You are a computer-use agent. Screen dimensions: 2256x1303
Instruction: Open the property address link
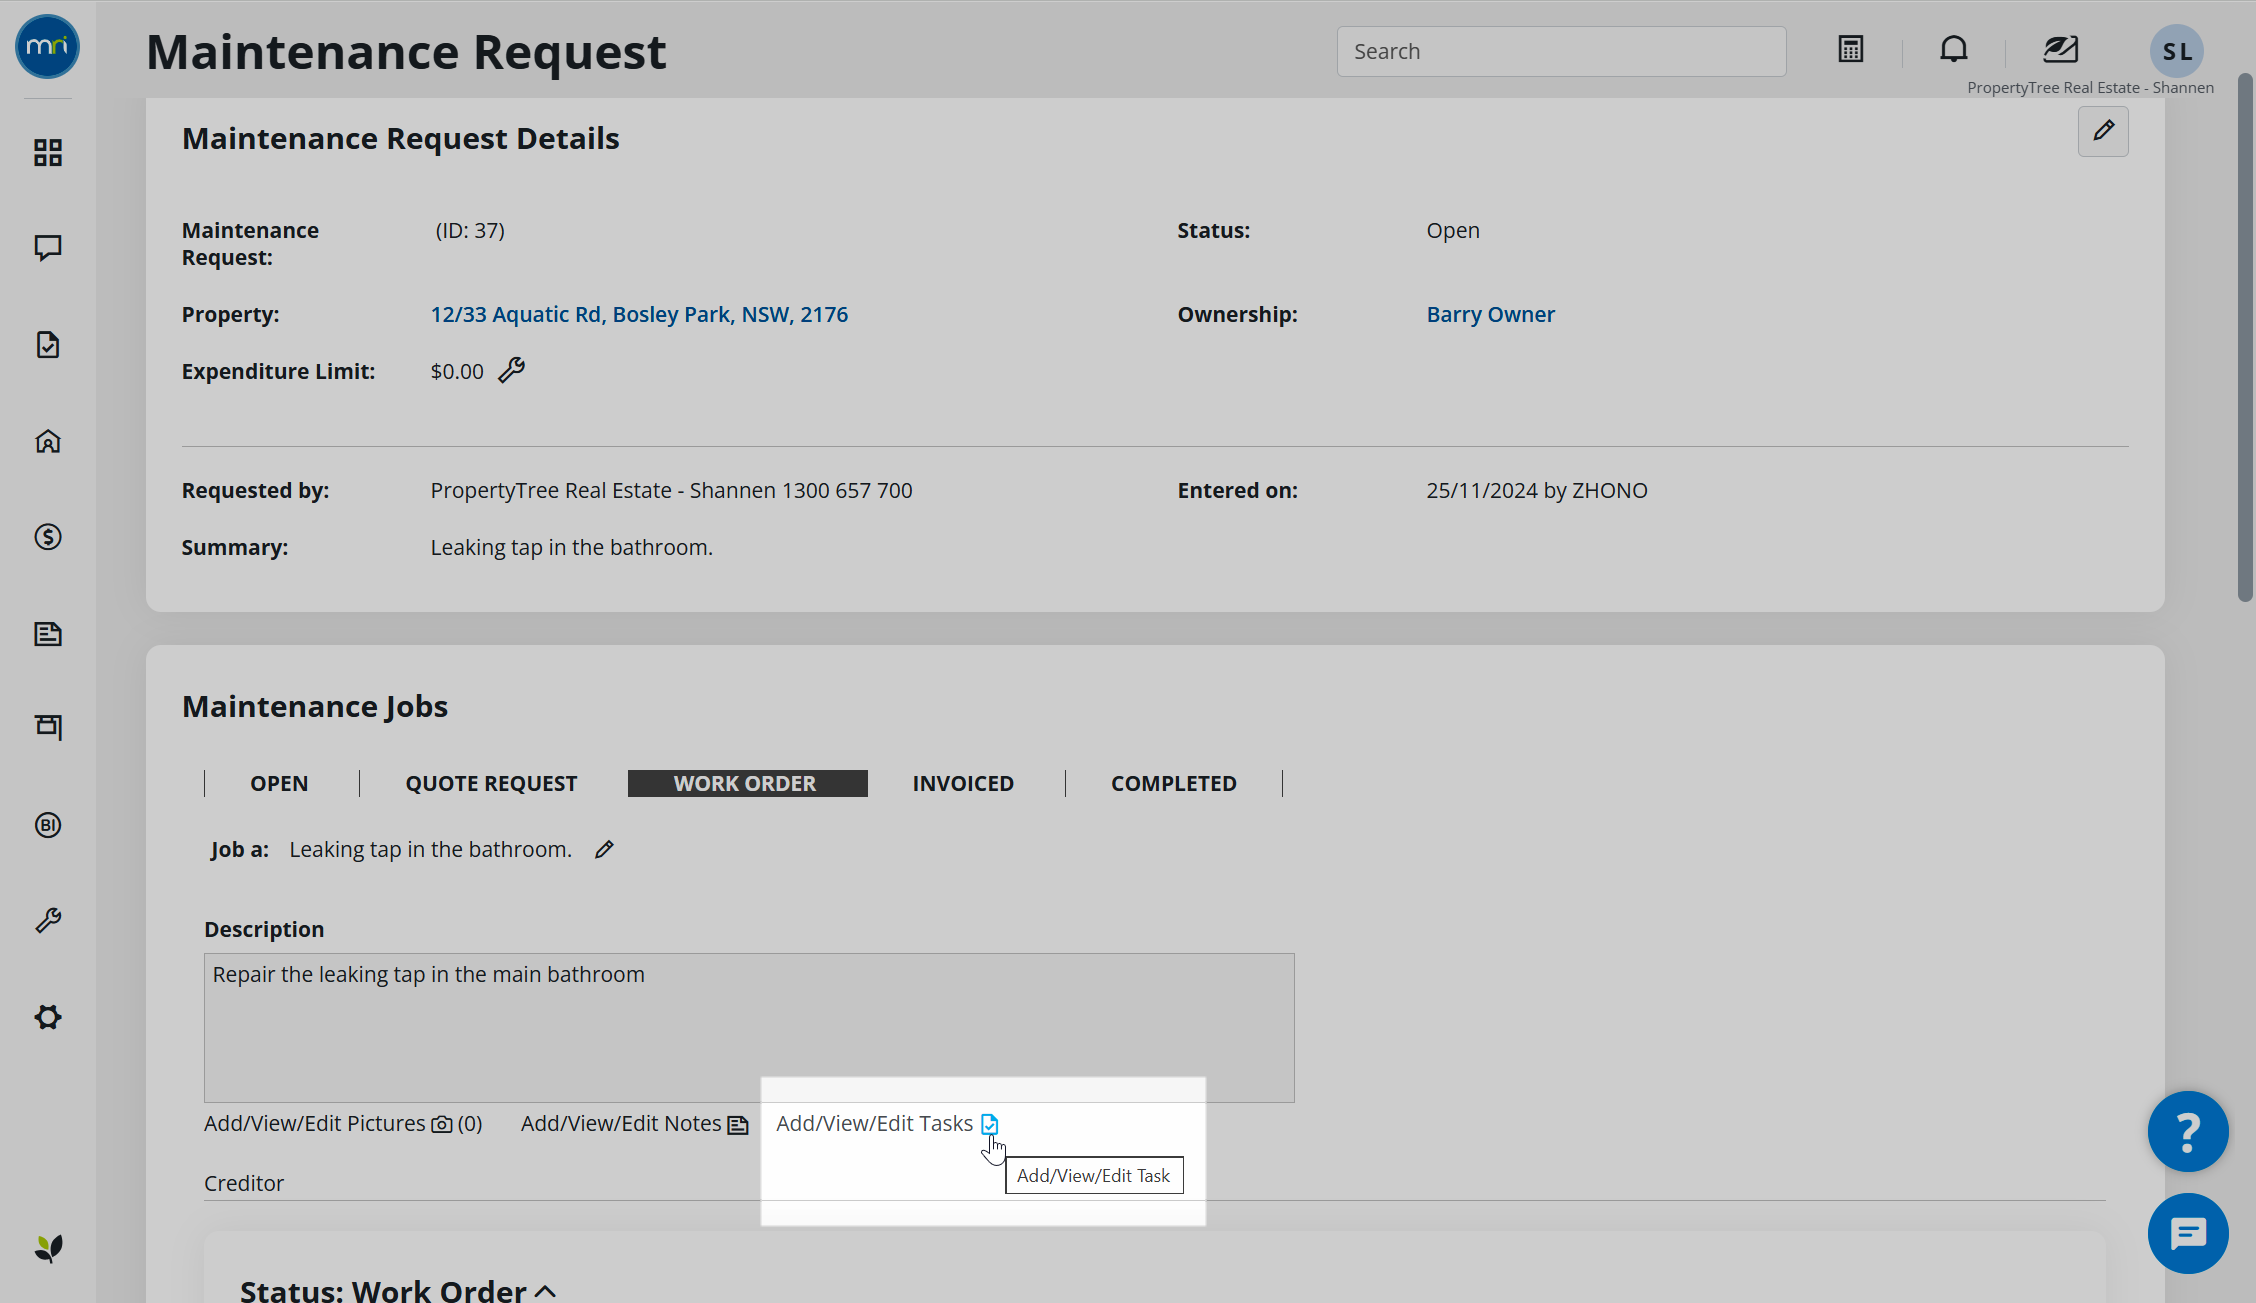639,314
